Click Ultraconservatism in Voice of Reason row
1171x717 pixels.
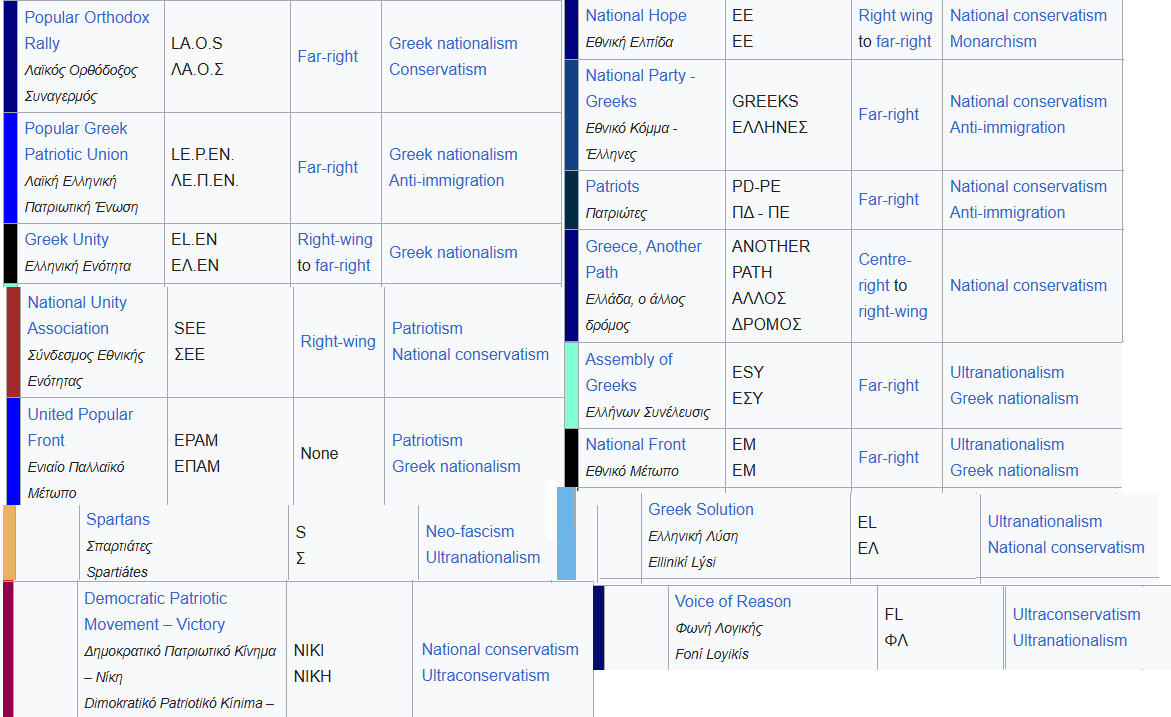pos(1076,614)
